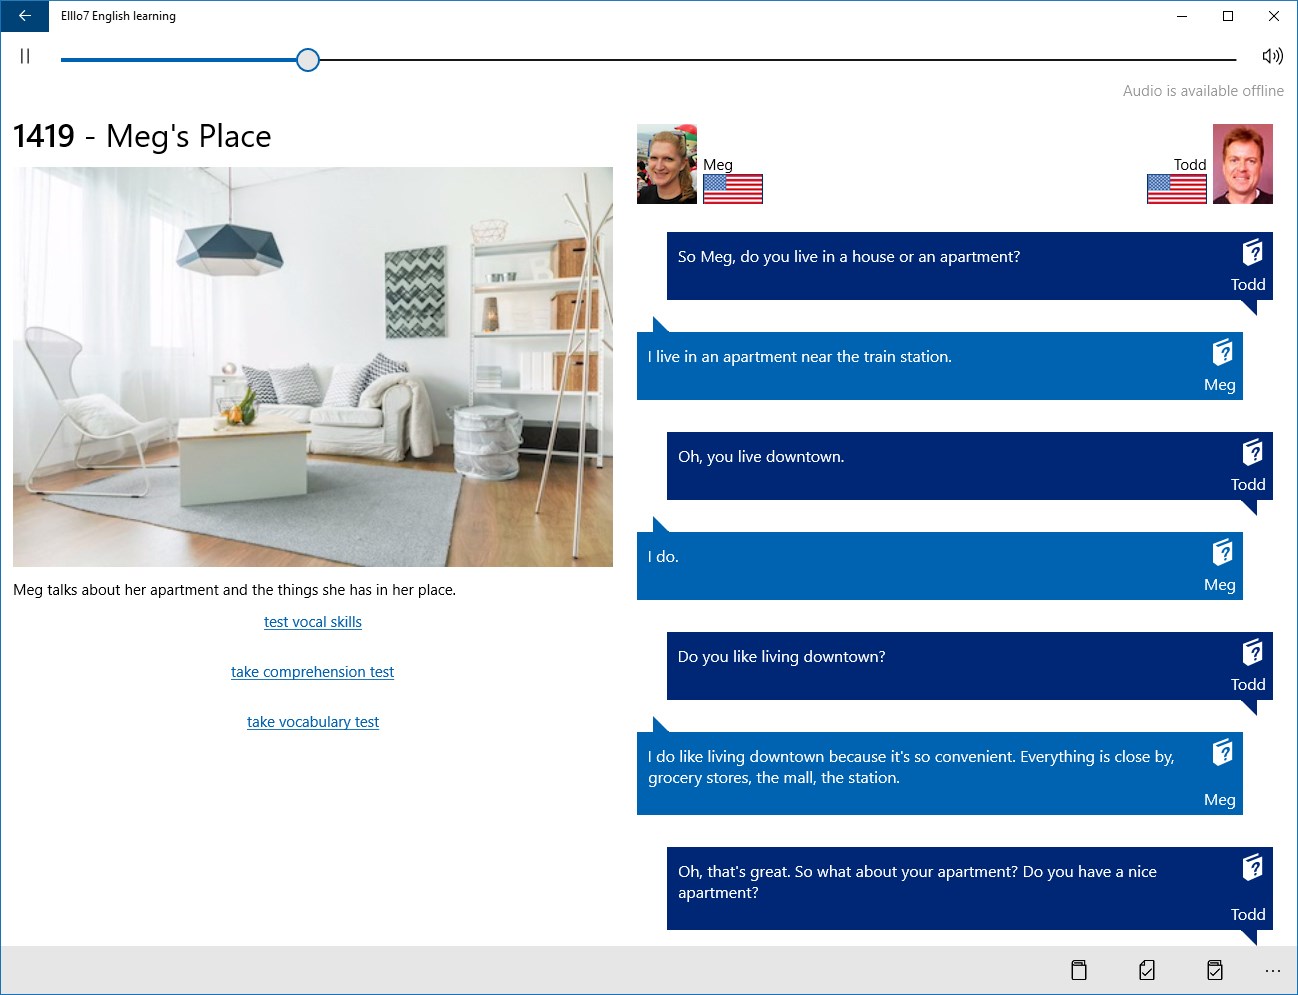The image size is (1298, 995).
Task: Open dictionary help on Todd's last apartment question
Action: 1251,868
